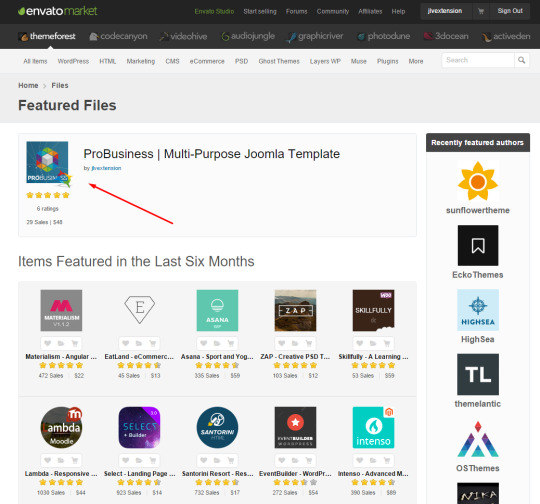Viewport: 540px width, 504px height.
Task: Open the GraphicRiver marketplace
Action: coord(315,36)
